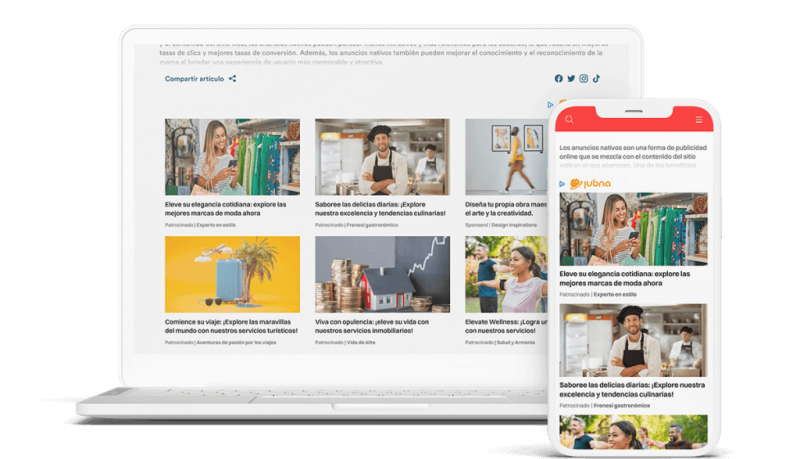
Task: Tap the search magnifier in the phone header
Action: pos(570,120)
